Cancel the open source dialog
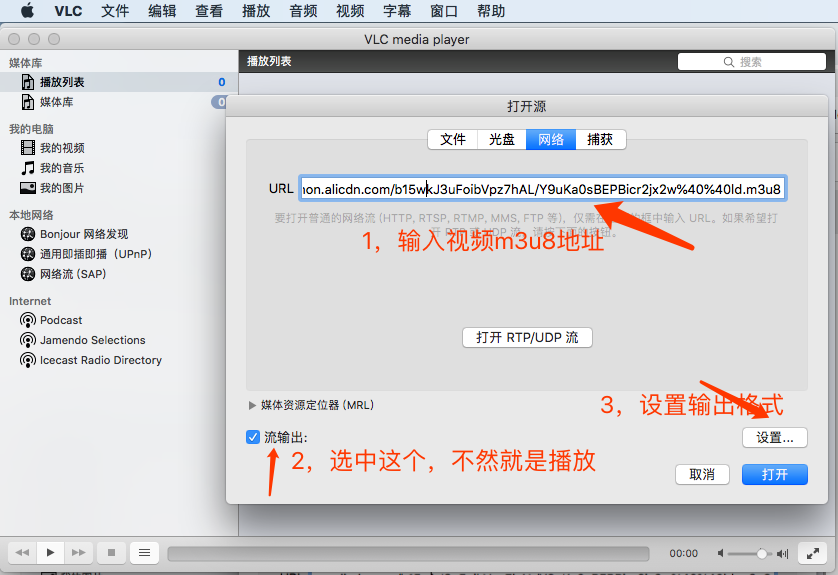This screenshot has width=838, height=575. [x=702, y=475]
